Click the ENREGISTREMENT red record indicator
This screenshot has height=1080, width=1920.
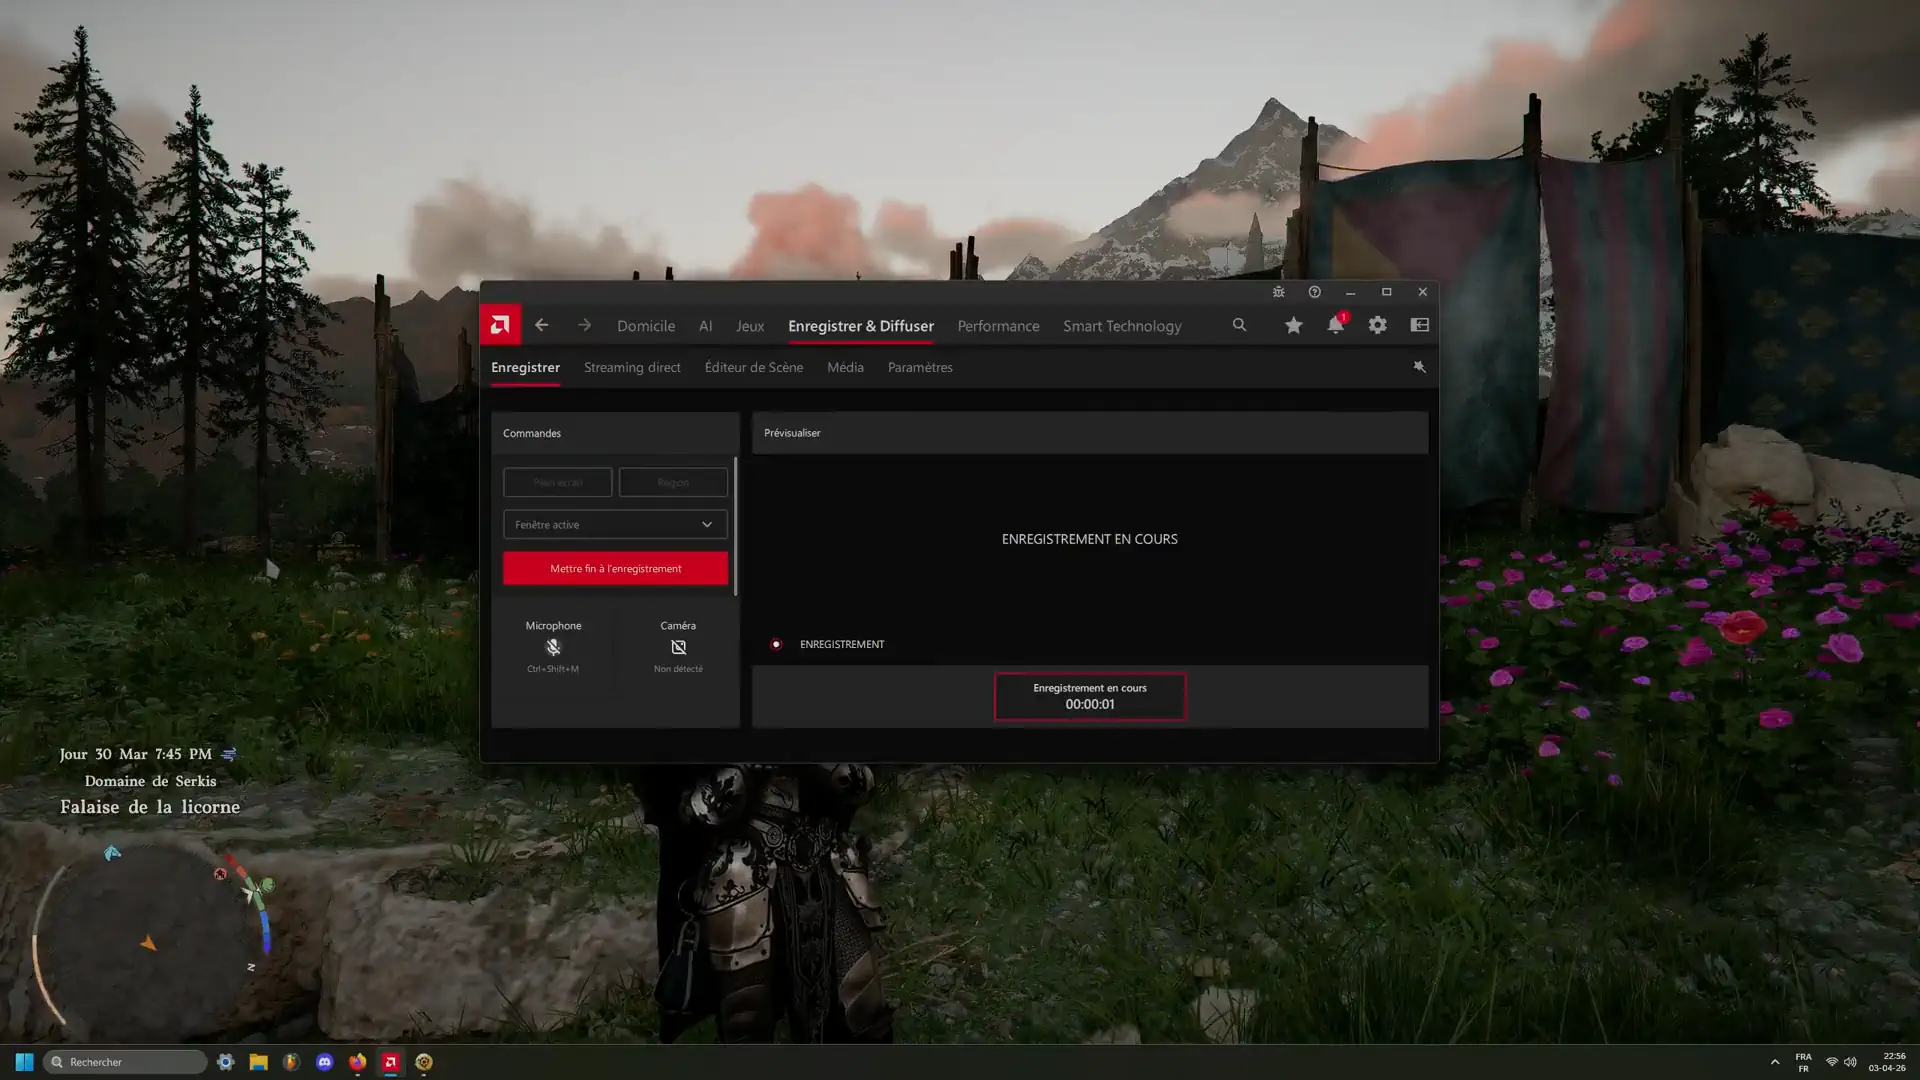pyautogui.click(x=776, y=644)
